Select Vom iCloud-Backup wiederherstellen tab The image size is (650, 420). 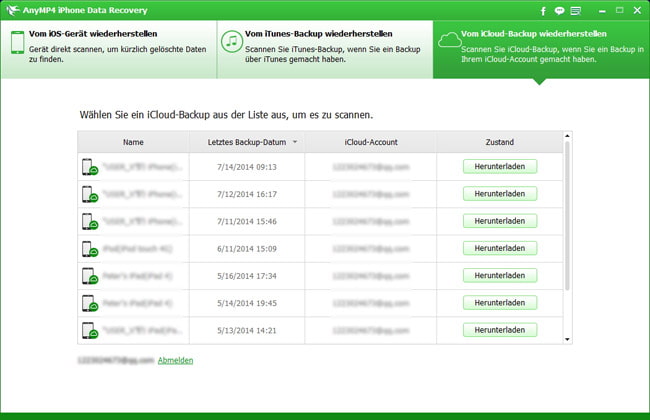tap(541, 49)
